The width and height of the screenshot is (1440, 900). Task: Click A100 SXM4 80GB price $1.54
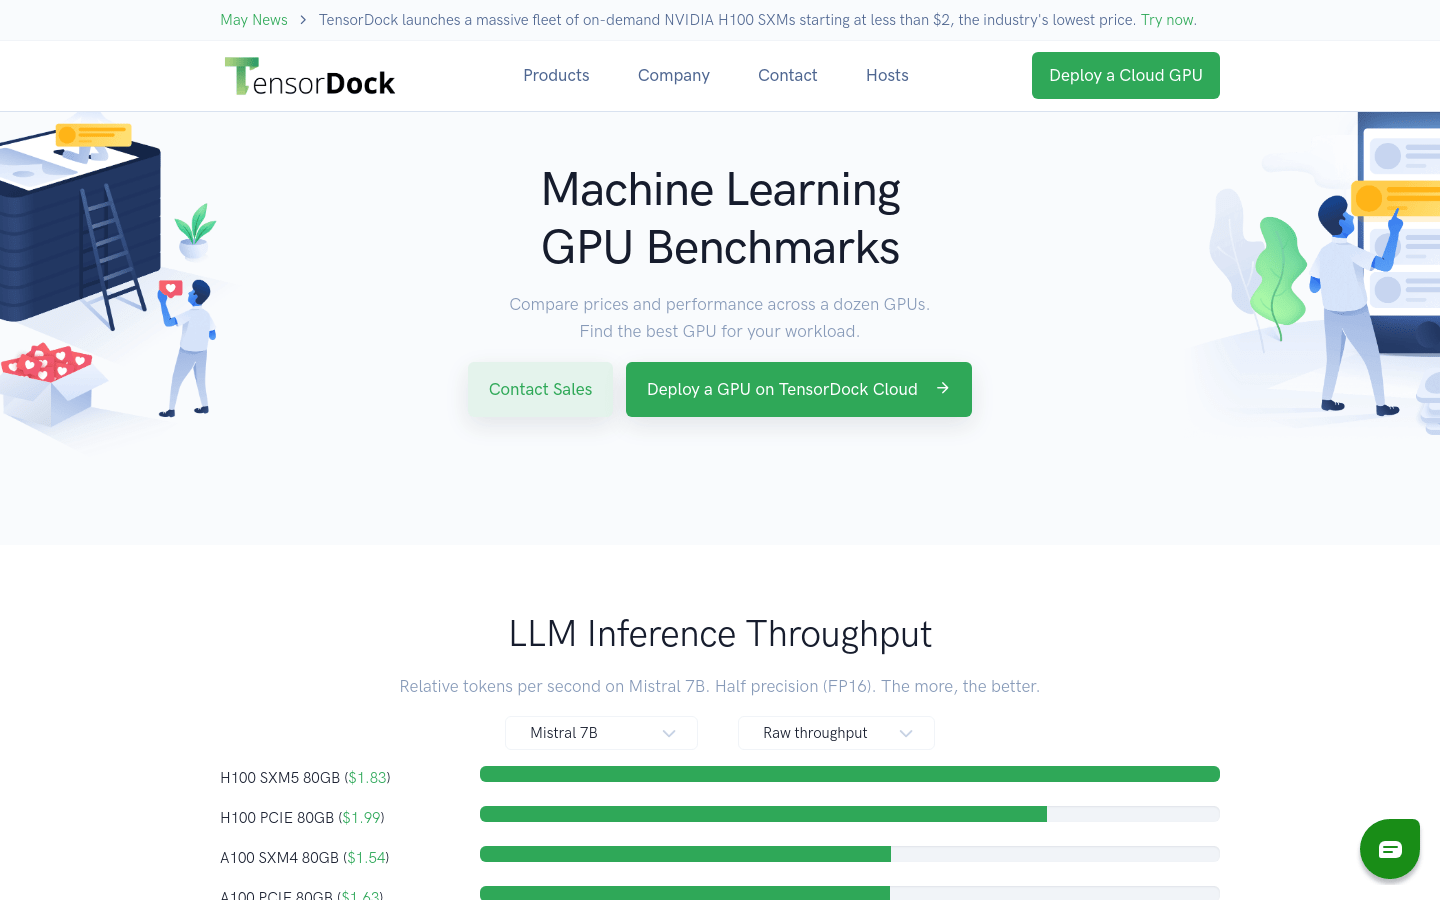366,857
